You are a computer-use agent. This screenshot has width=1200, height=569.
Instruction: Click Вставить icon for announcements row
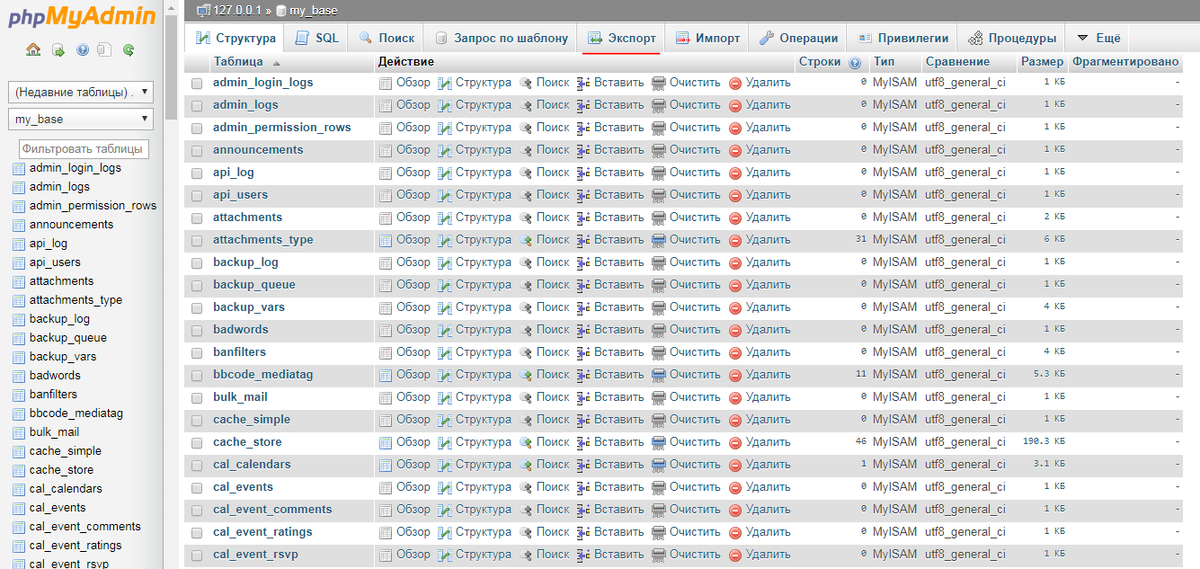(x=584, y=150)
